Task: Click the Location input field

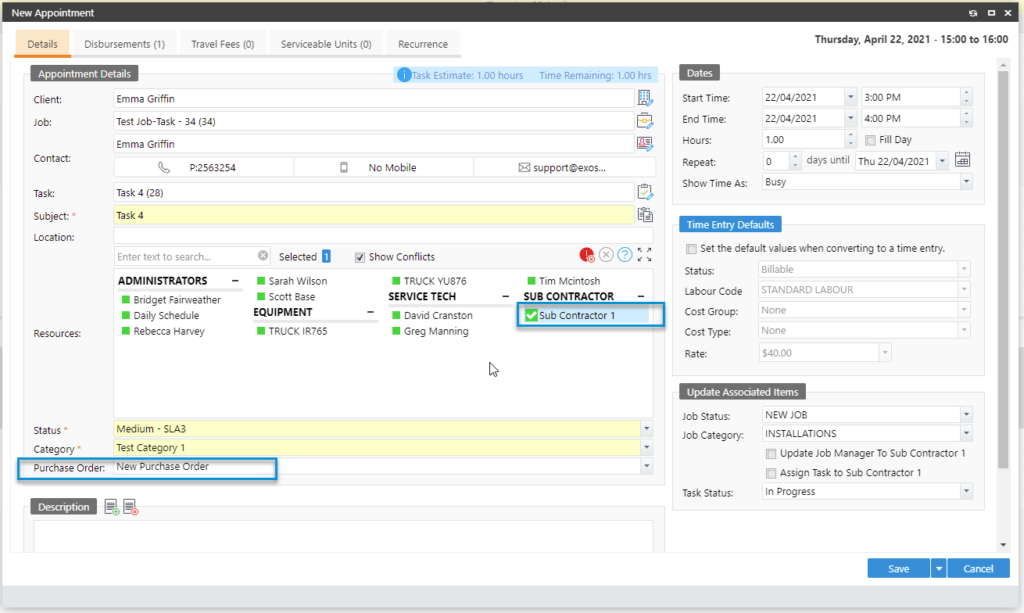Action: click(x=383, y=237)
